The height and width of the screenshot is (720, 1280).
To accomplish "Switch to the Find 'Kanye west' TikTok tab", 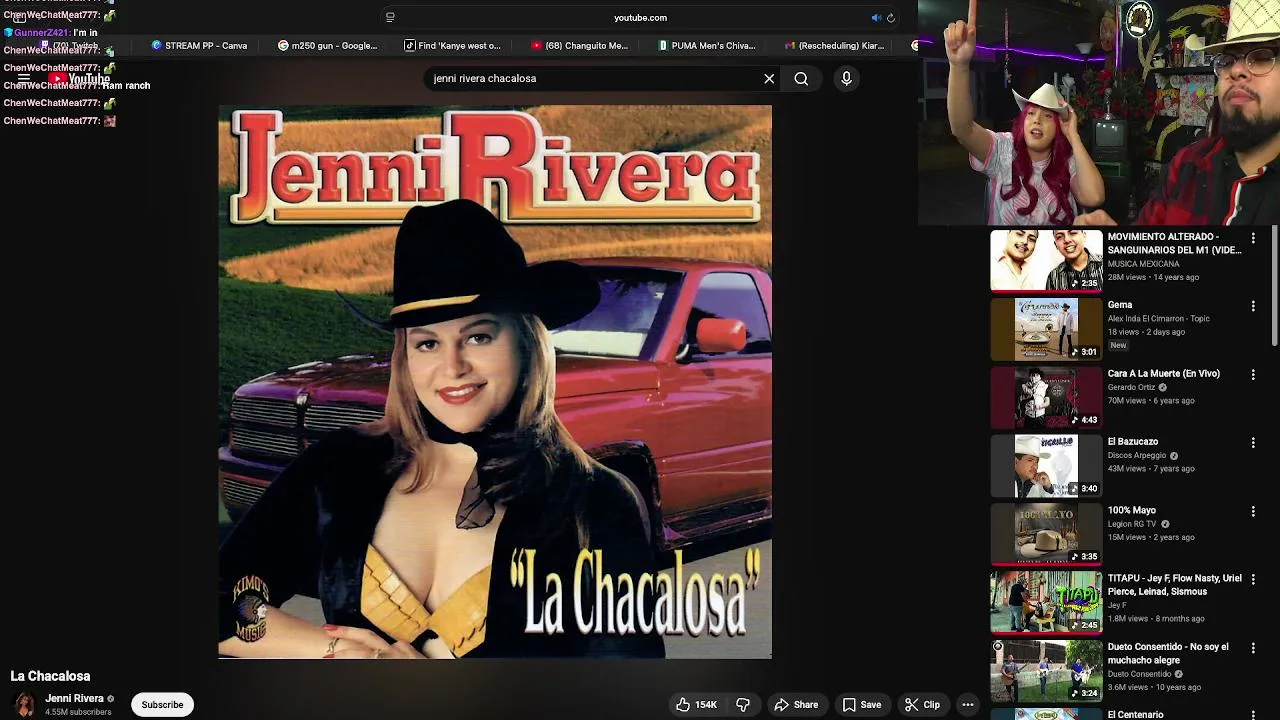I will coord(452,45).
